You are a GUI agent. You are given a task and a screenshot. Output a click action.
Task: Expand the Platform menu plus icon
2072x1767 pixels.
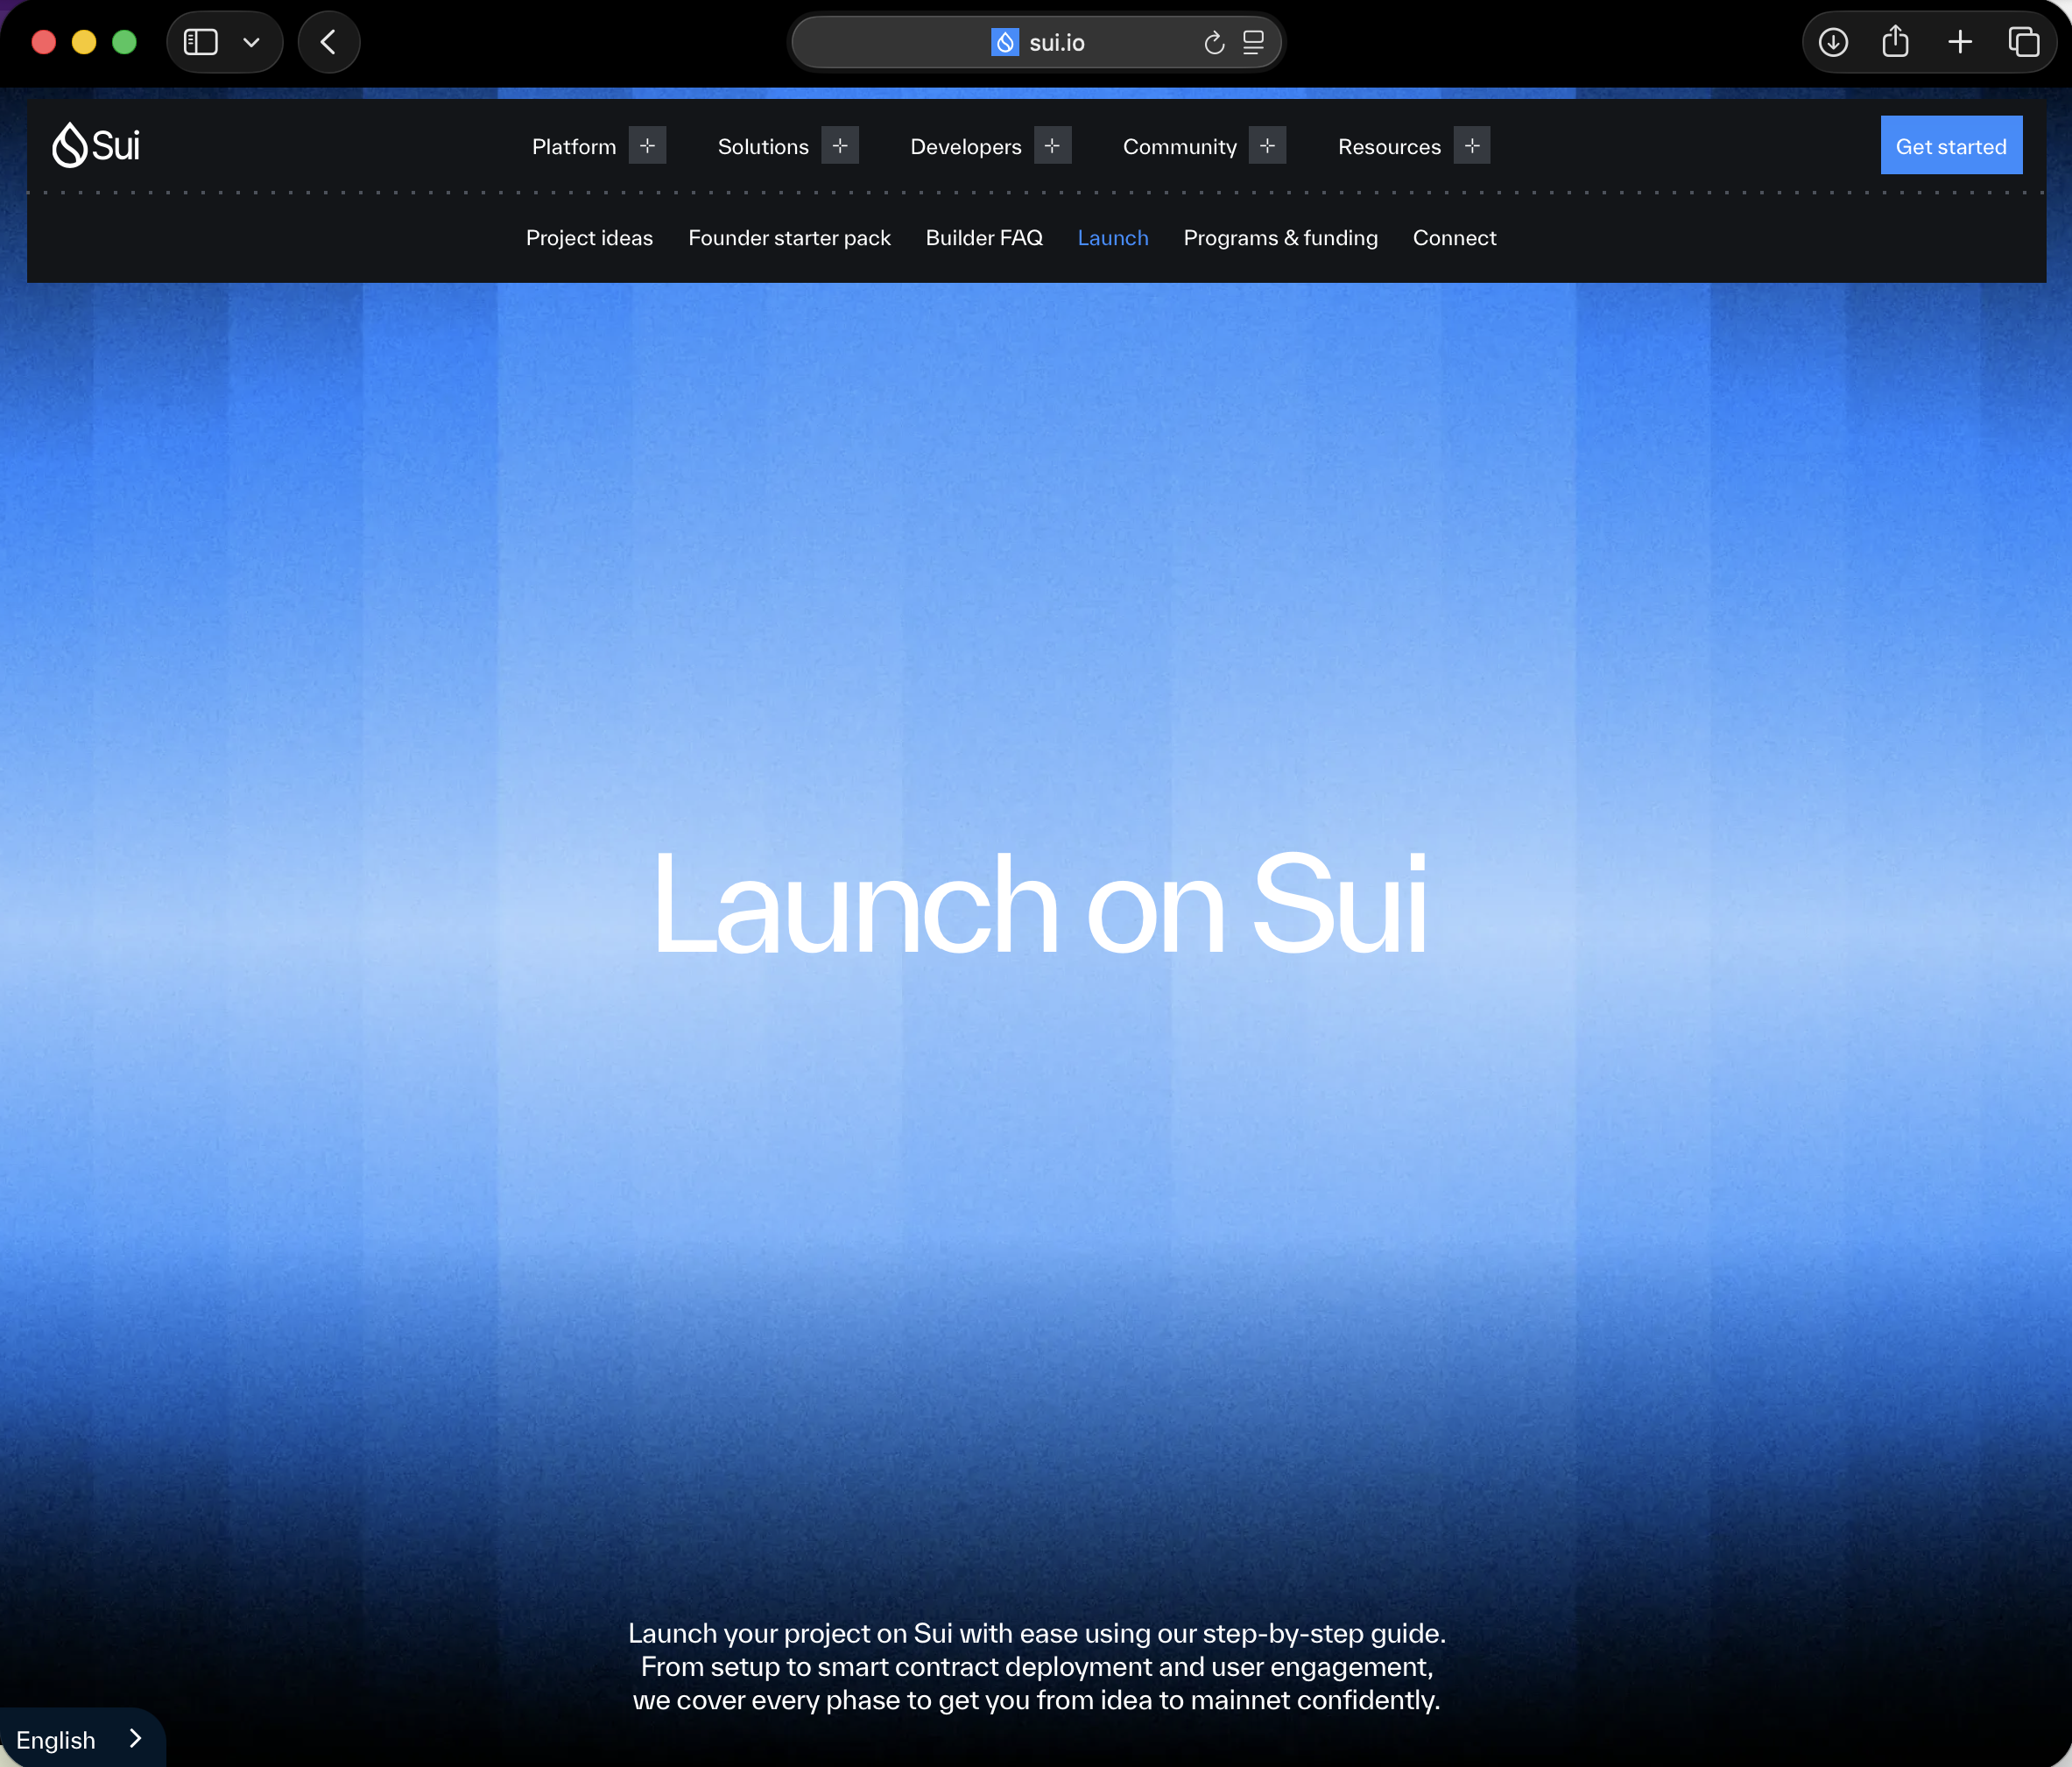(x=647, y=146)
